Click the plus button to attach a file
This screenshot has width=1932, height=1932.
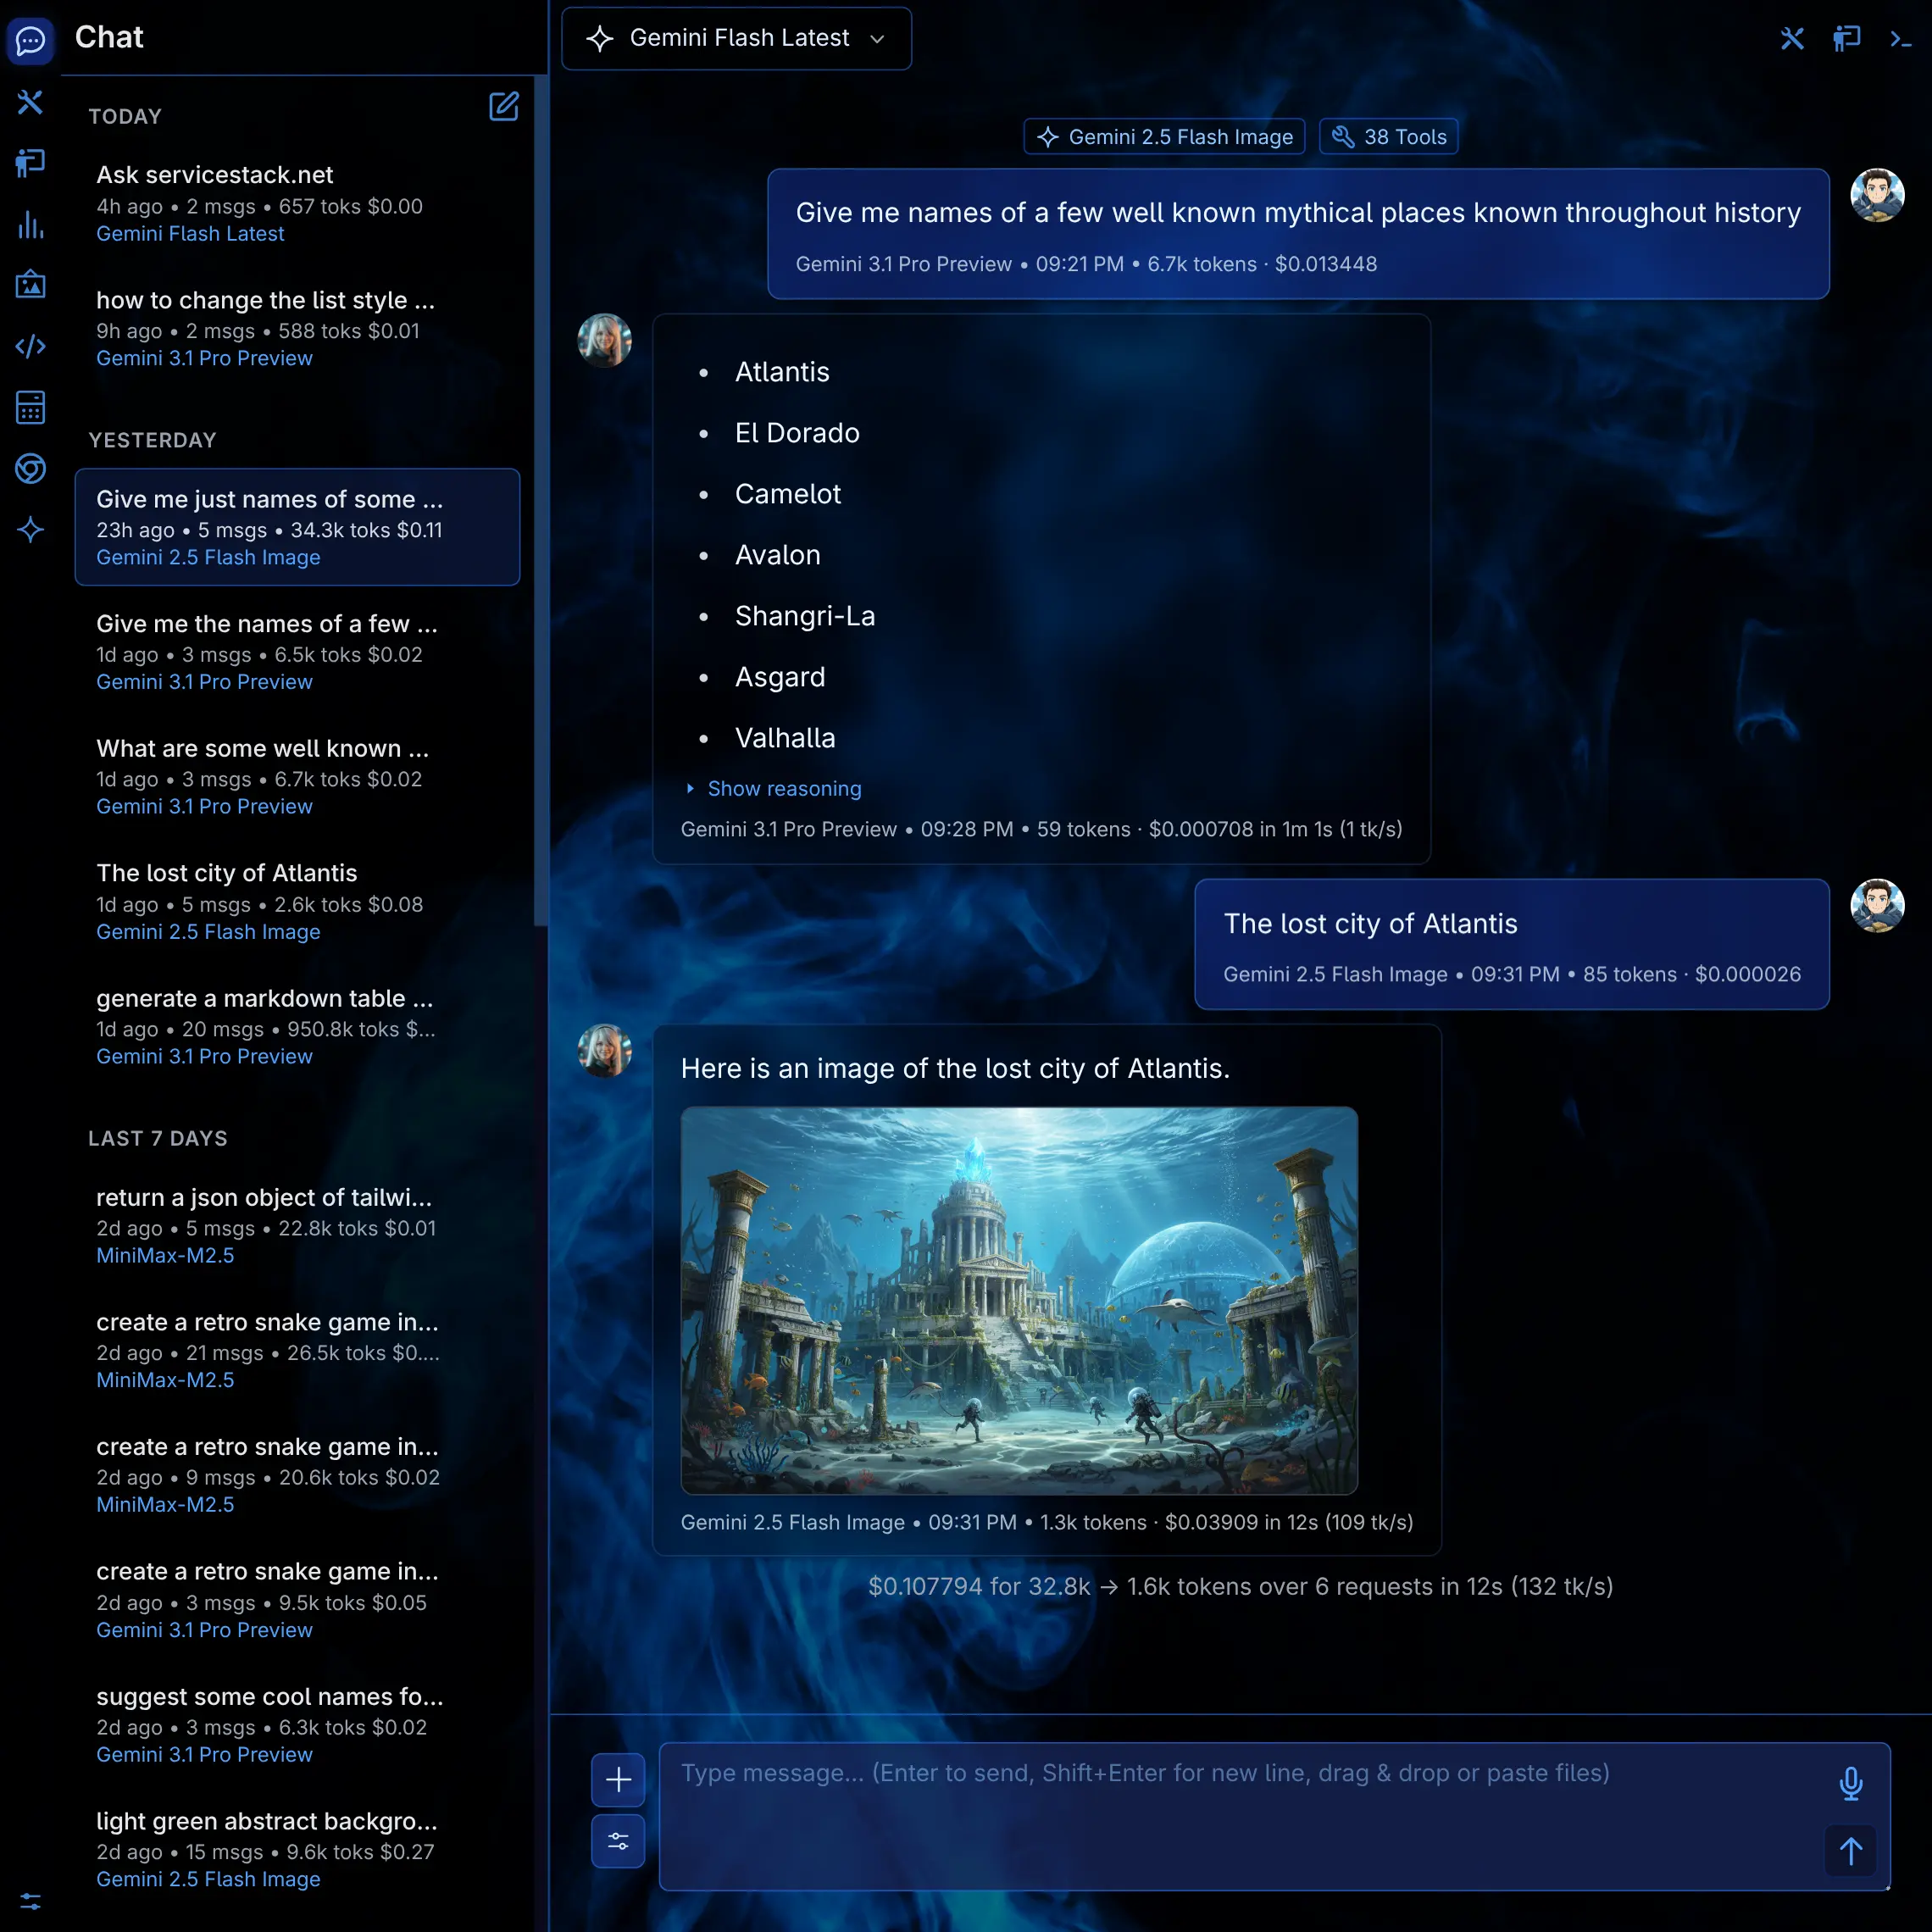click(617, 1780)
